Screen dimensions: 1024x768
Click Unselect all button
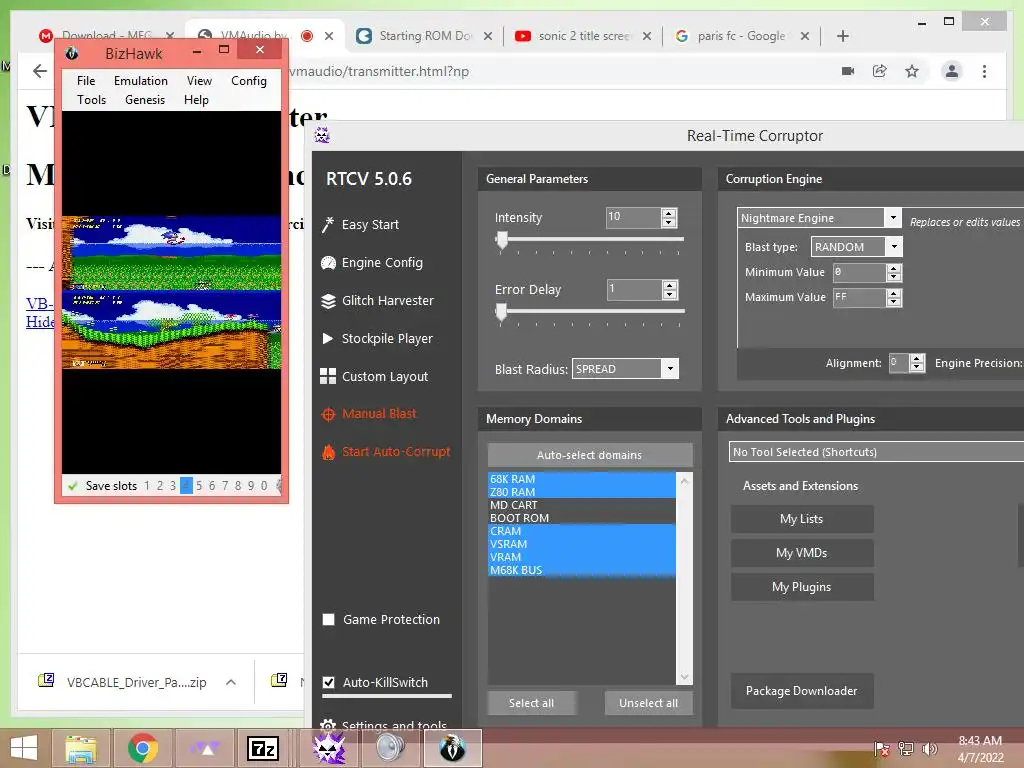click(x=648, y=703)
